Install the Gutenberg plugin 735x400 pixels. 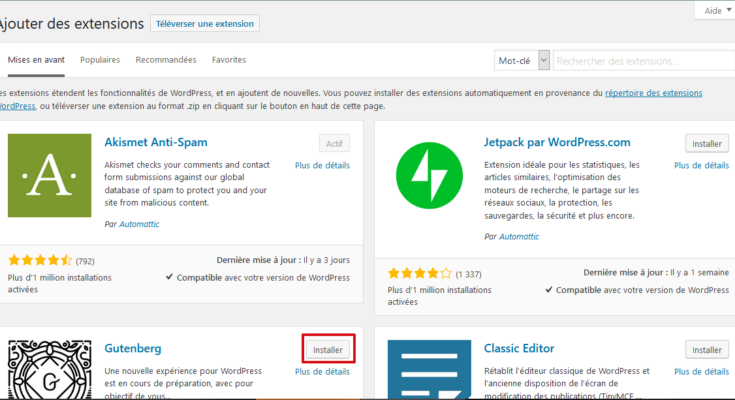coord(328,350)
